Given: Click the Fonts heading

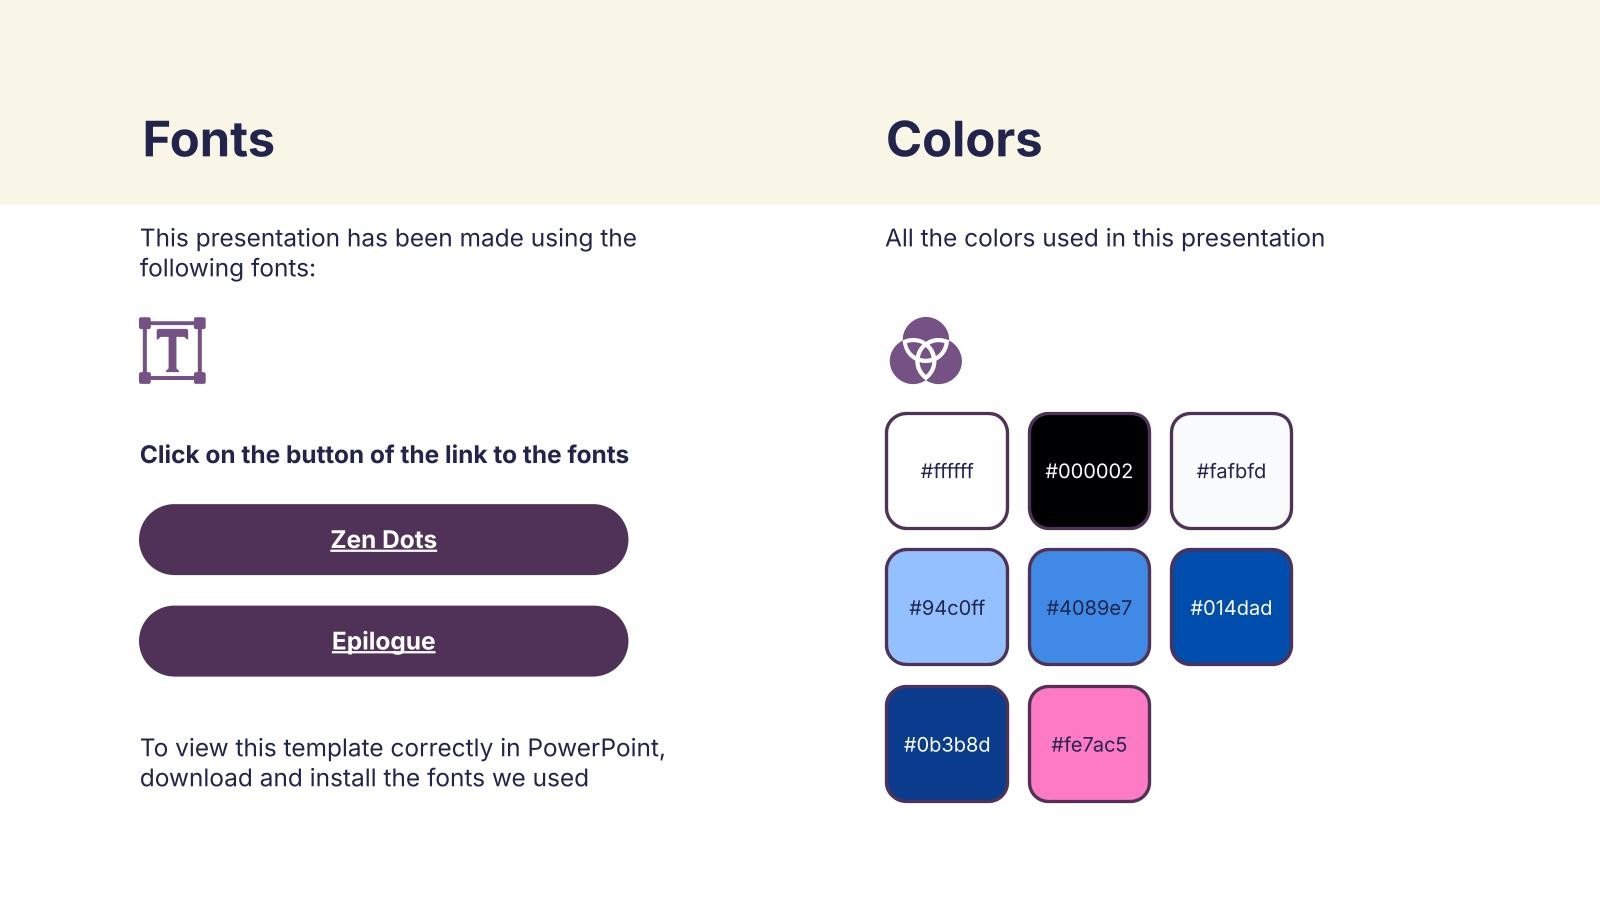Looking at the screenshot, I should point(208,139).
